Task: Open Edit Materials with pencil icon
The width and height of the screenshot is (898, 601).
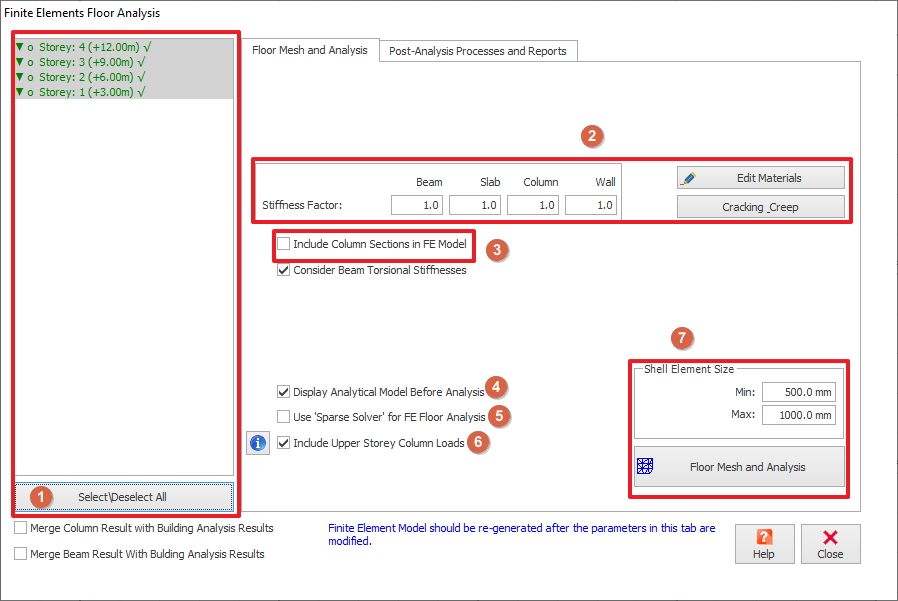Action: pos(760,178)
